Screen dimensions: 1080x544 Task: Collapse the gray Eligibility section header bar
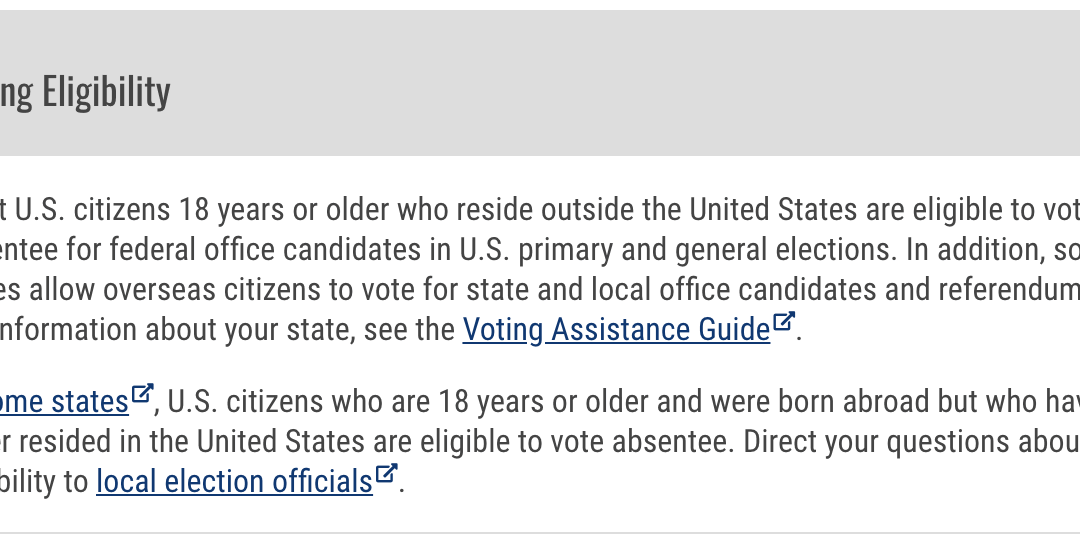540,83
